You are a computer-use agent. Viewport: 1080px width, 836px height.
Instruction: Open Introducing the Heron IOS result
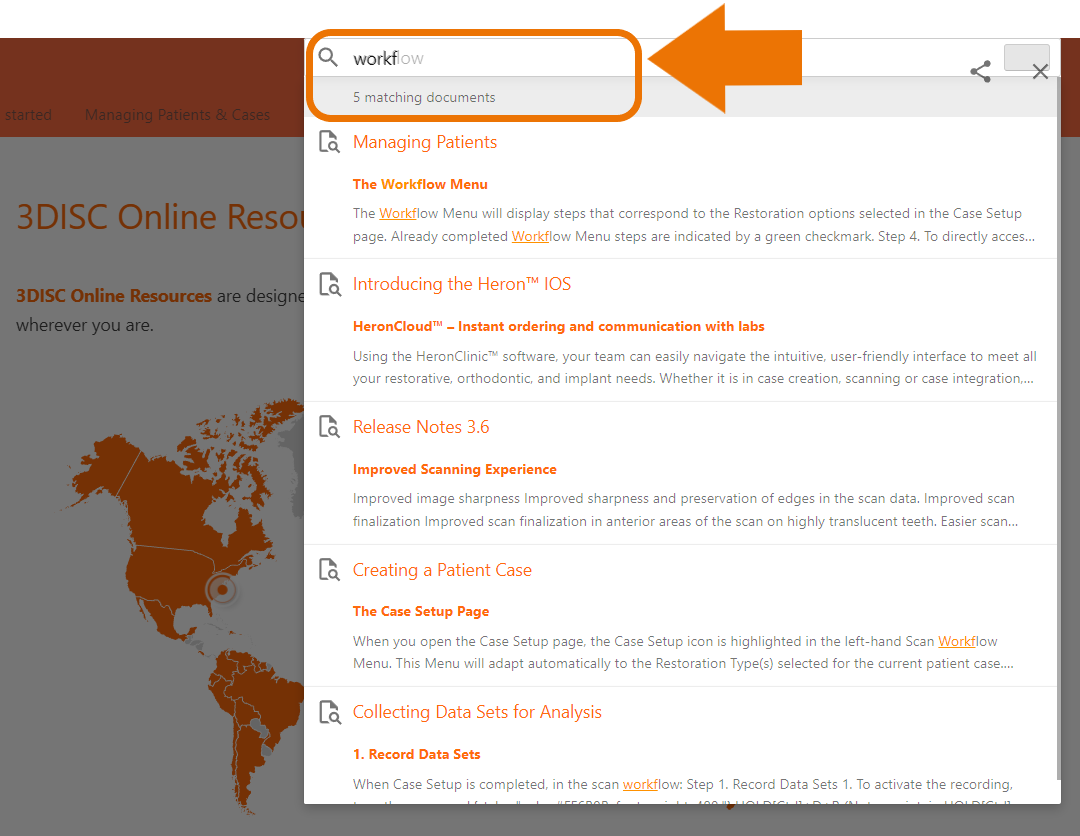[461, 284]
